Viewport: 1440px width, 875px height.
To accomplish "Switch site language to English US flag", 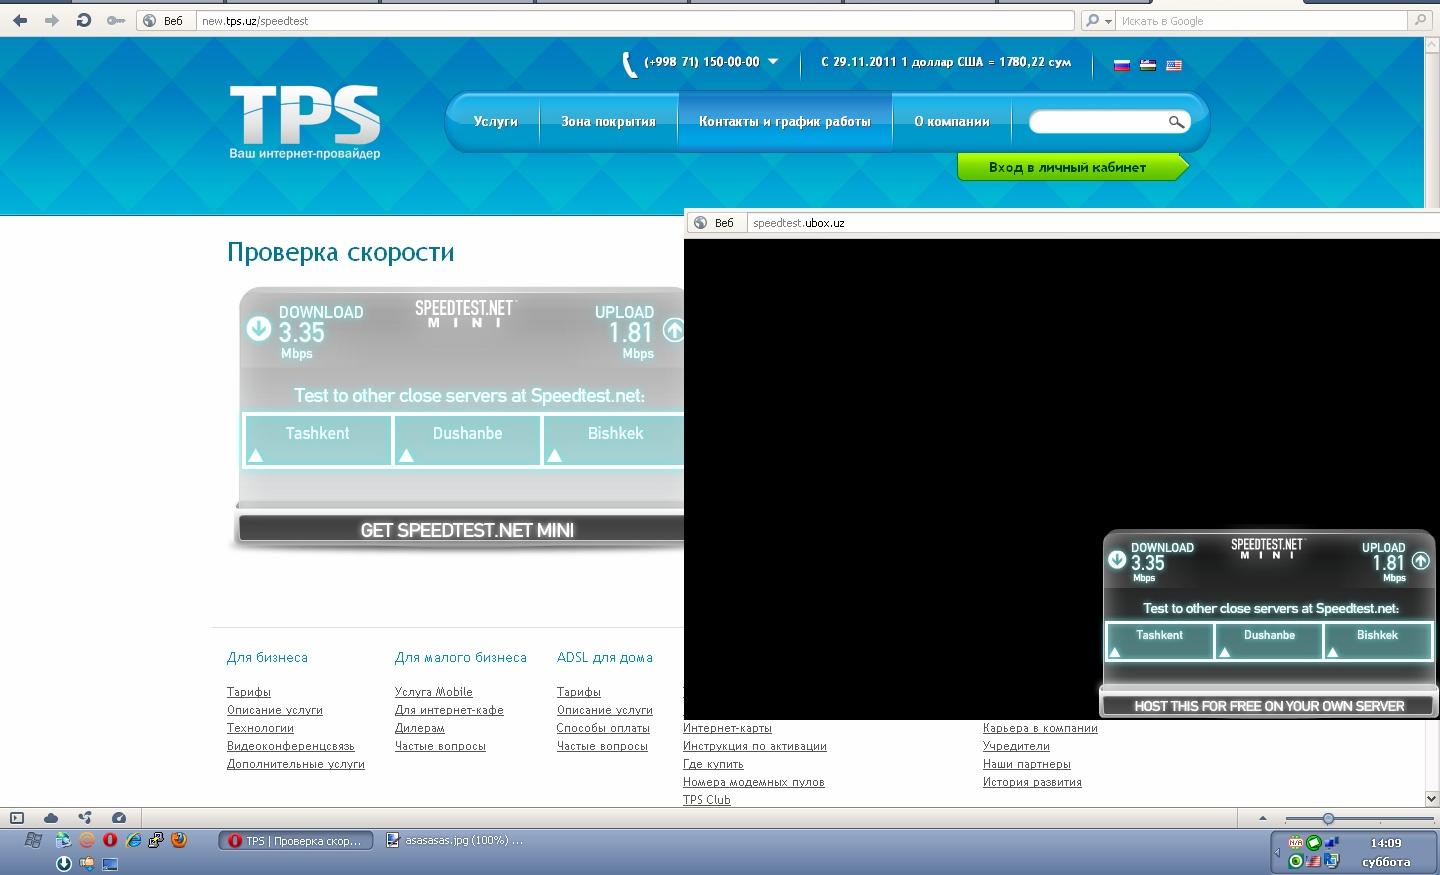I will coord(1174,65).
